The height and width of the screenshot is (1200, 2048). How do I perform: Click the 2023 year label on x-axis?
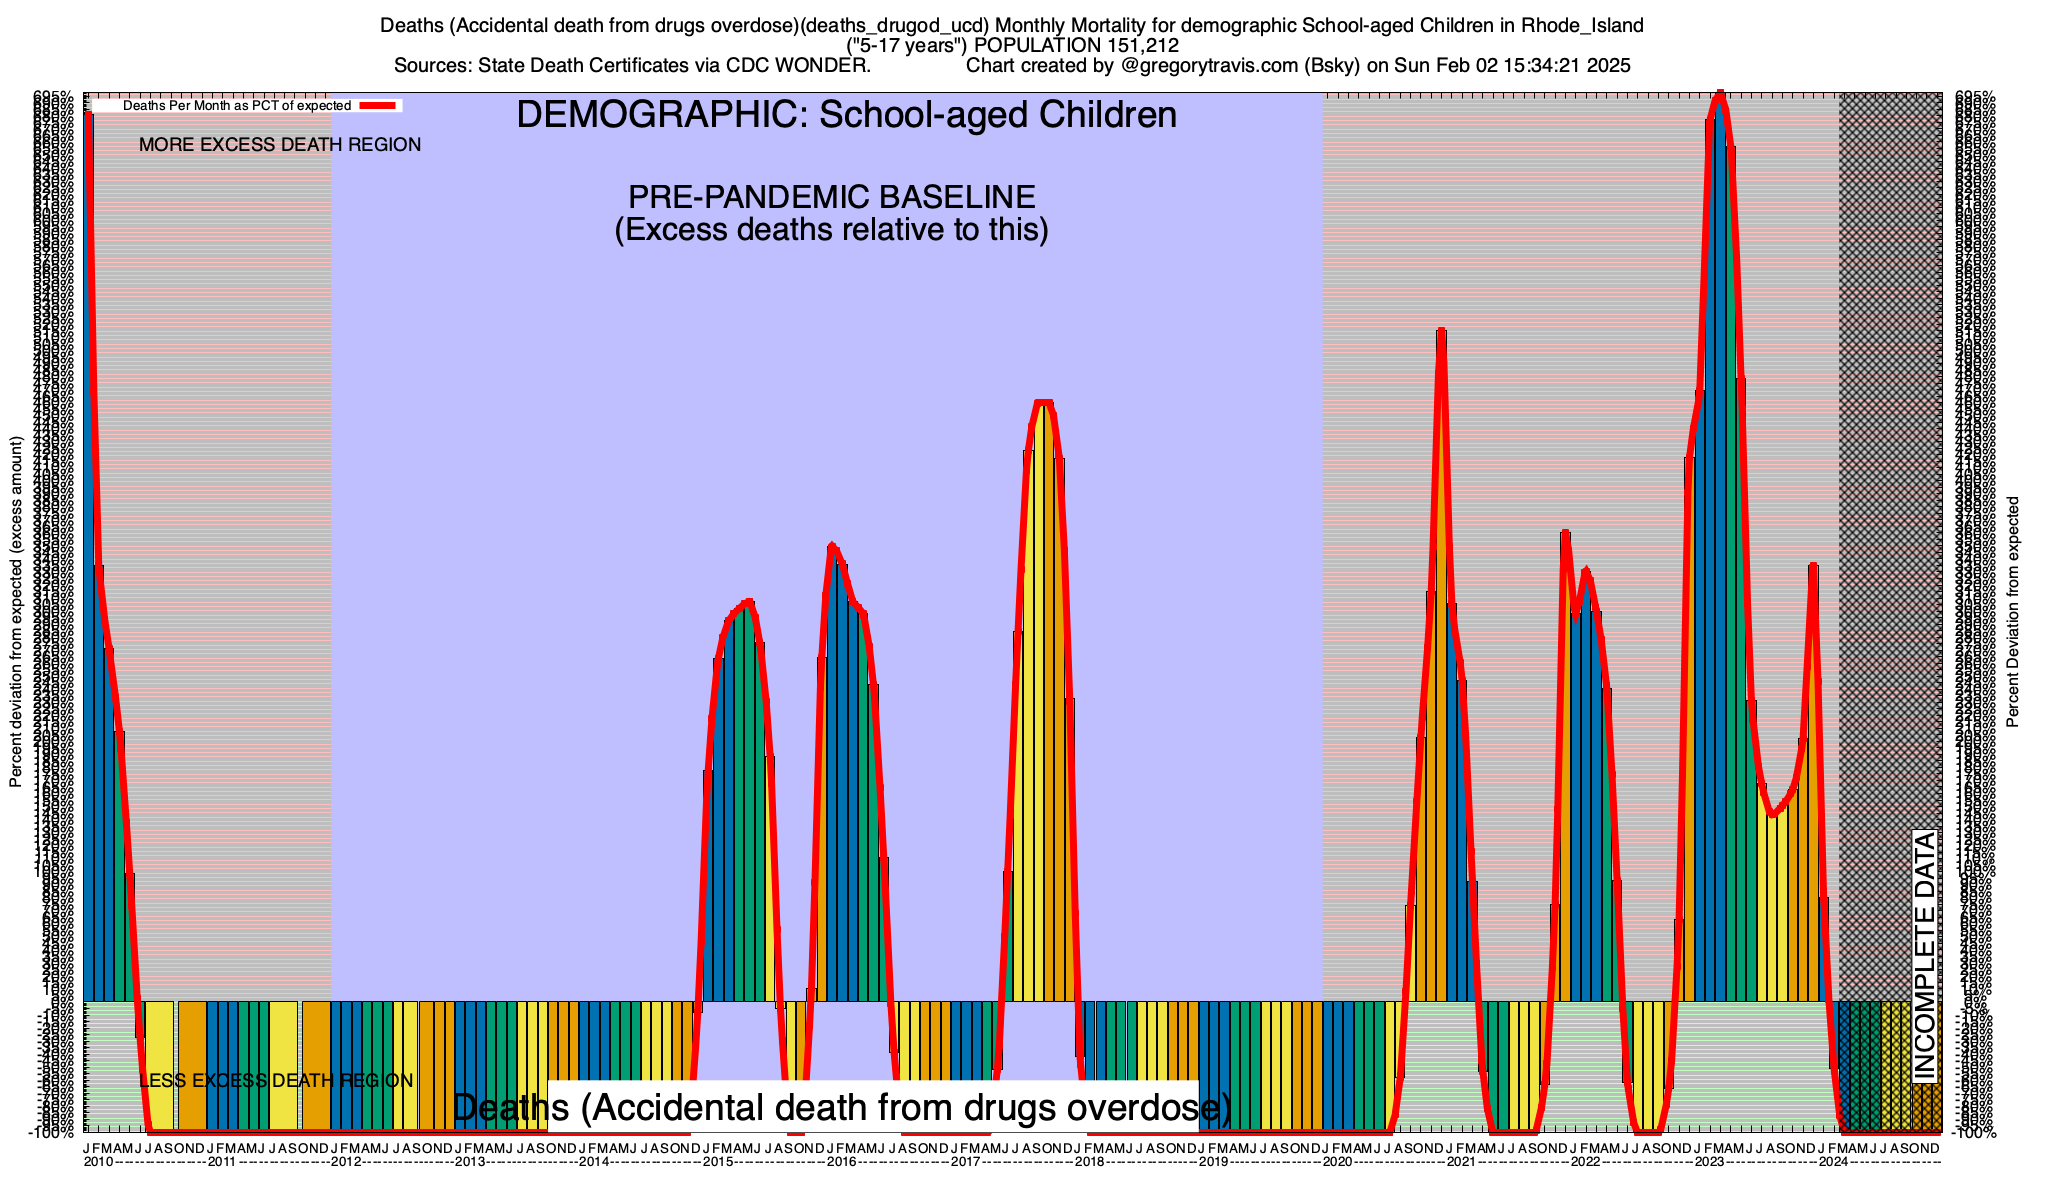pyautogui.click(x=1709, y=1162)
